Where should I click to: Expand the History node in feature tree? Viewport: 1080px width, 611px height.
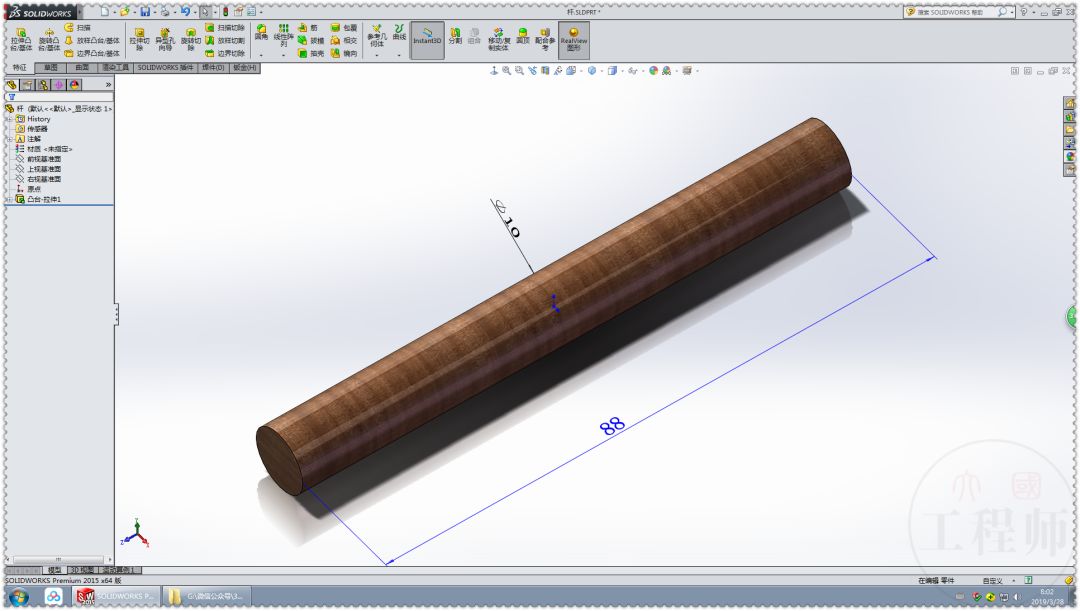pos(8,119)
